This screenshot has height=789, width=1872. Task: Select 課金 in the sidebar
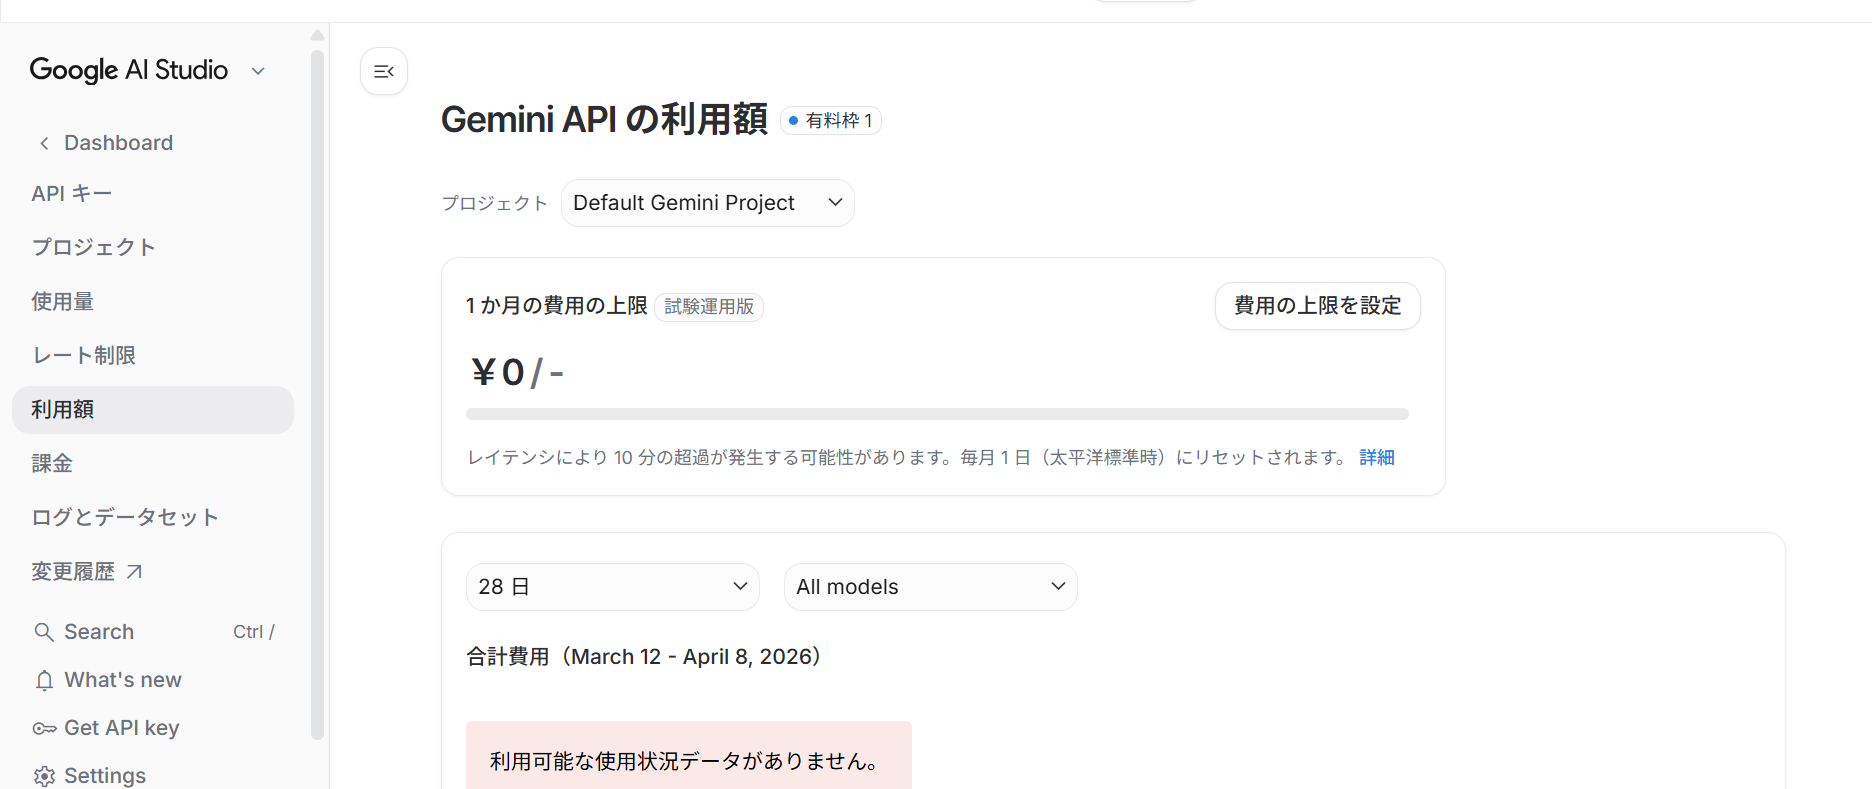click(x=52, y=464)
